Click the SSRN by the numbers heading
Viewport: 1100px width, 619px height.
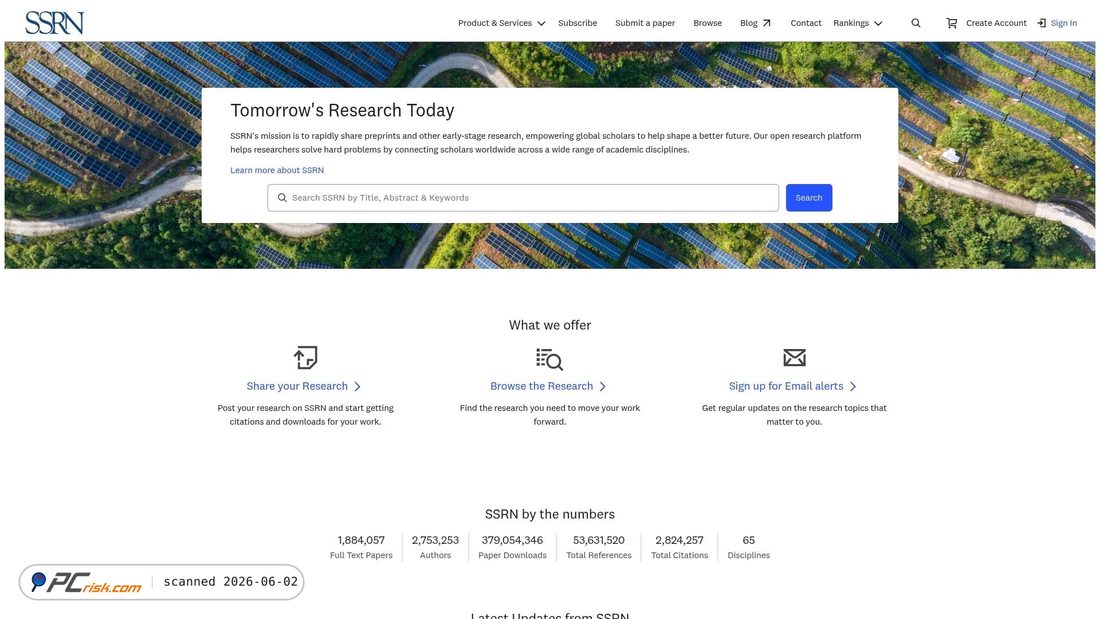click(x=550, y=514)
